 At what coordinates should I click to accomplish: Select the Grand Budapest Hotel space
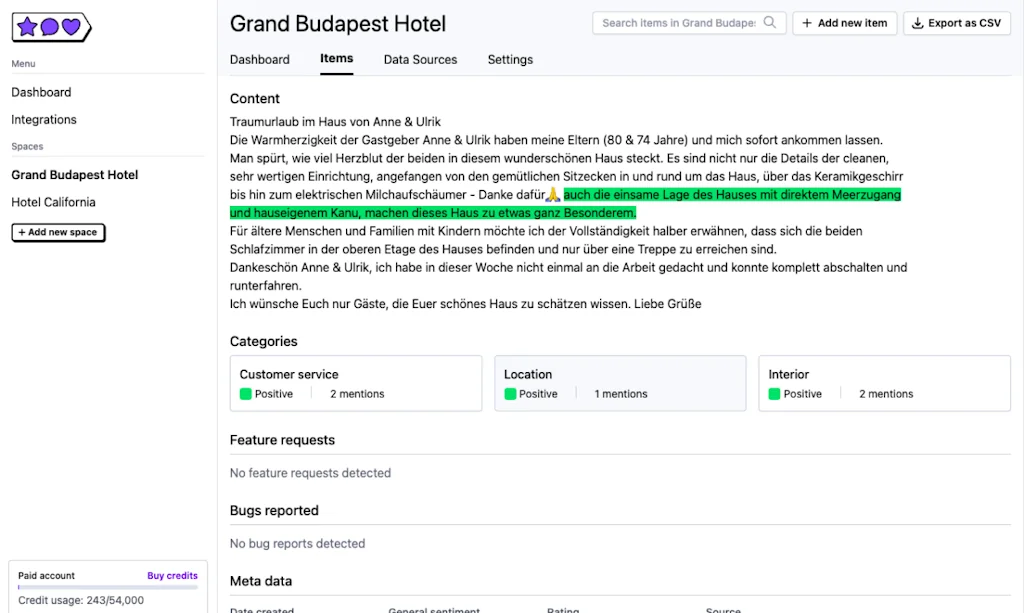pos(74,174)
